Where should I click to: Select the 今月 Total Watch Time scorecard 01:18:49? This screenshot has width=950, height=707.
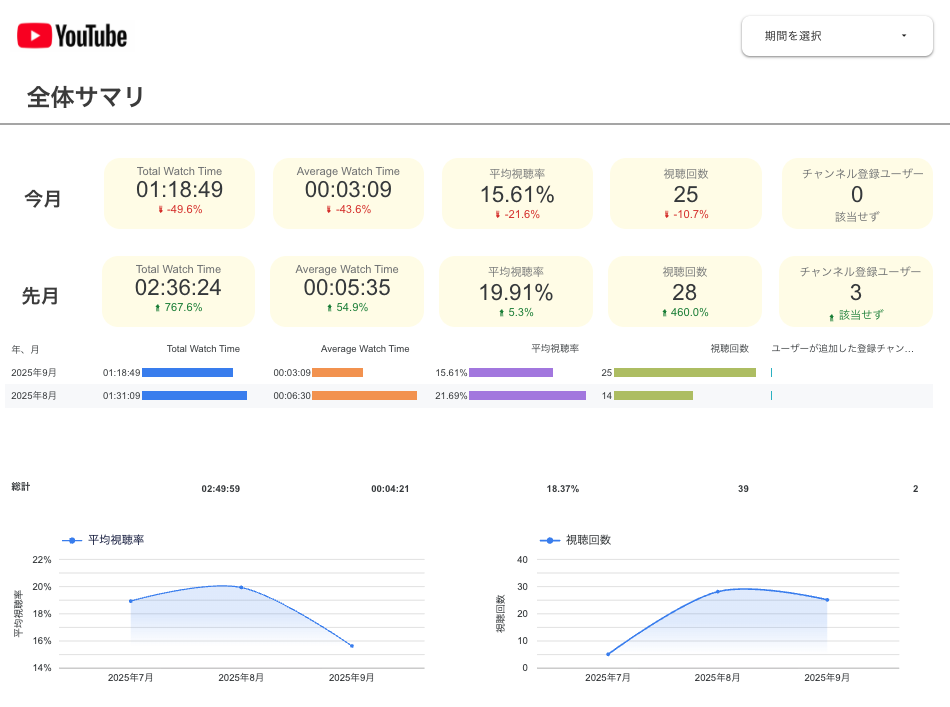(x=179, y=191)
